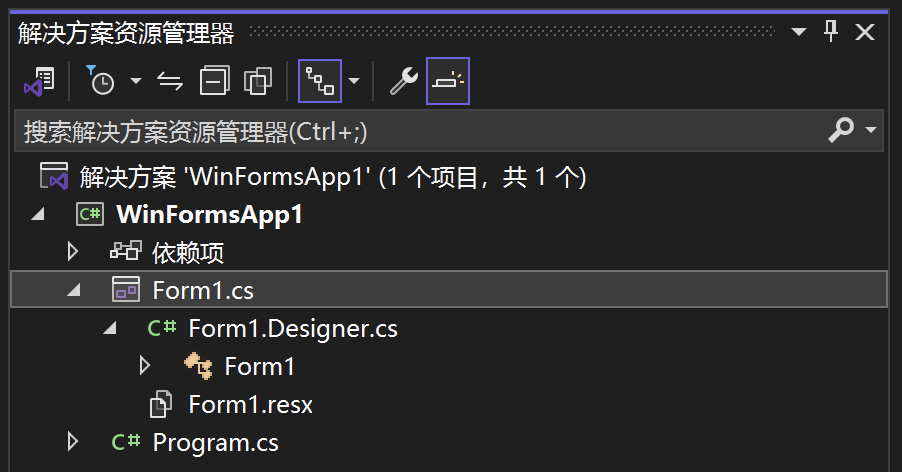Select Form1.resx file

pyautogui.click(x=251, y=405)
